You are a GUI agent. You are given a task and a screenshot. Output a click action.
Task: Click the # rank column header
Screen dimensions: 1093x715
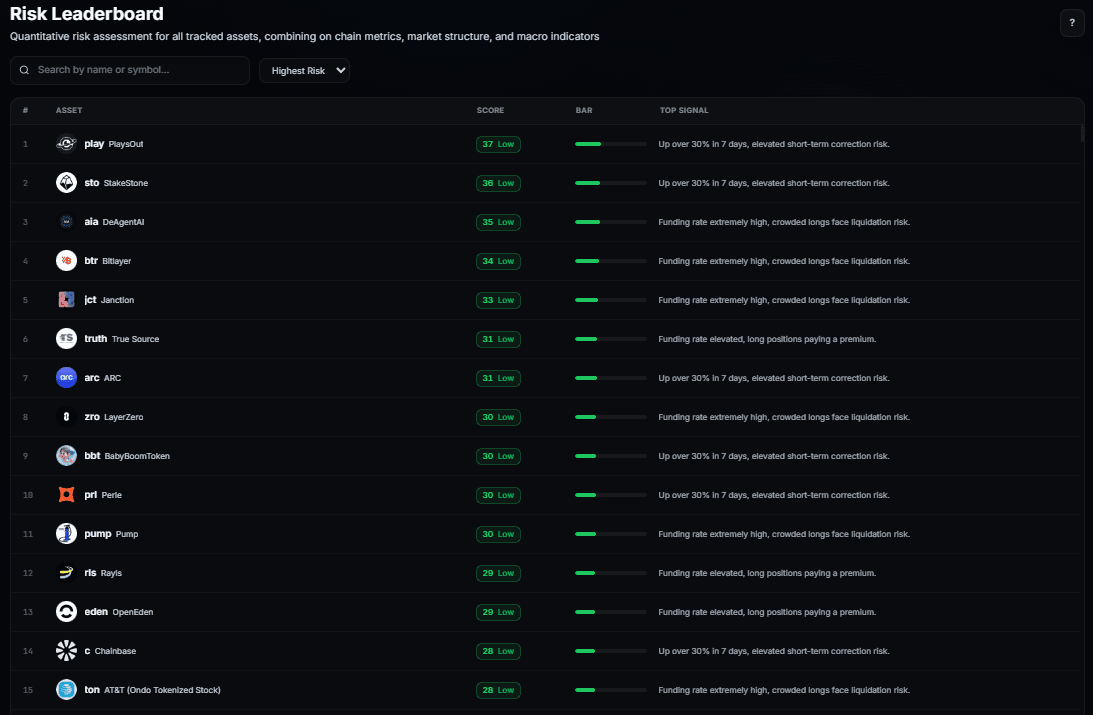pos(25,110)
